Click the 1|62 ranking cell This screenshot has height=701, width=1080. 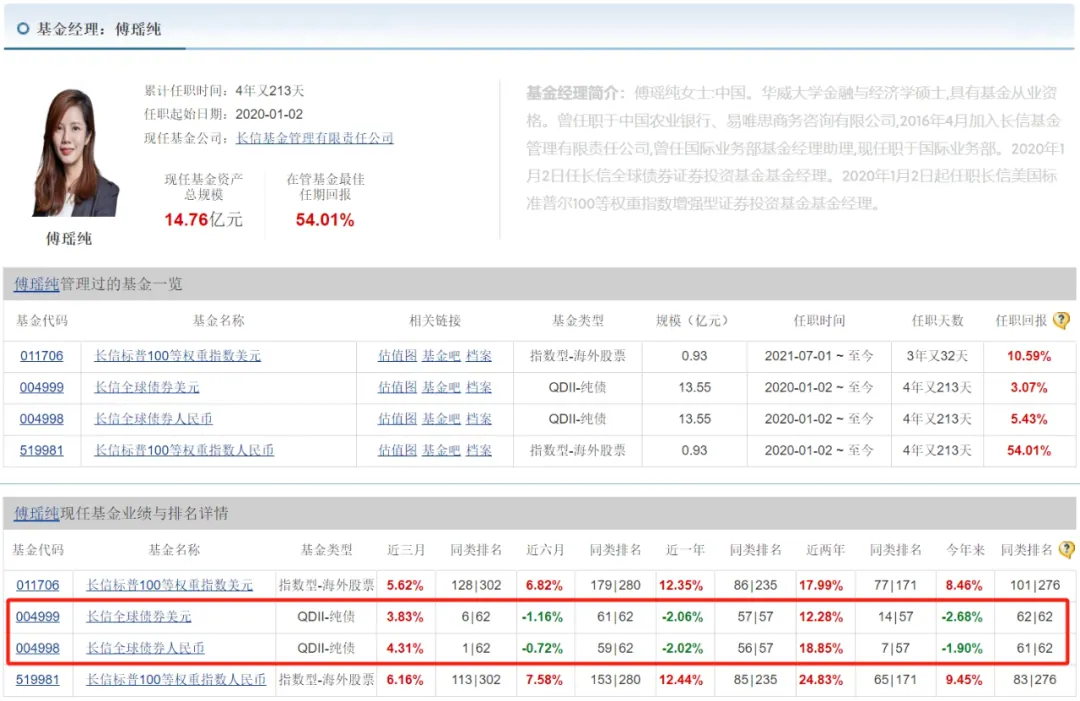[476, 649]
